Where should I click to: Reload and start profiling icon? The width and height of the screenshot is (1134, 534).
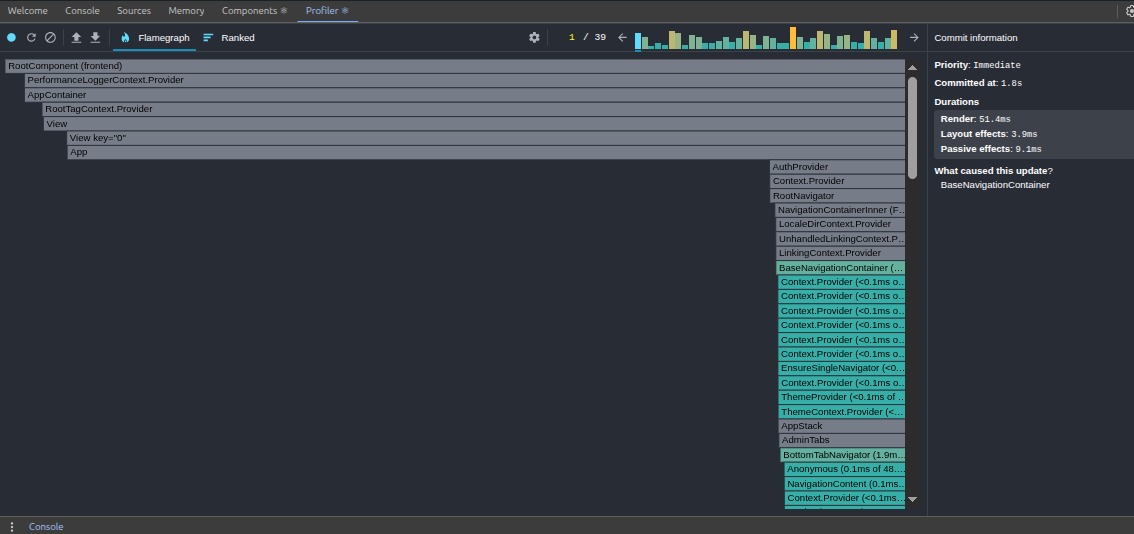click(x=31, y=38)
